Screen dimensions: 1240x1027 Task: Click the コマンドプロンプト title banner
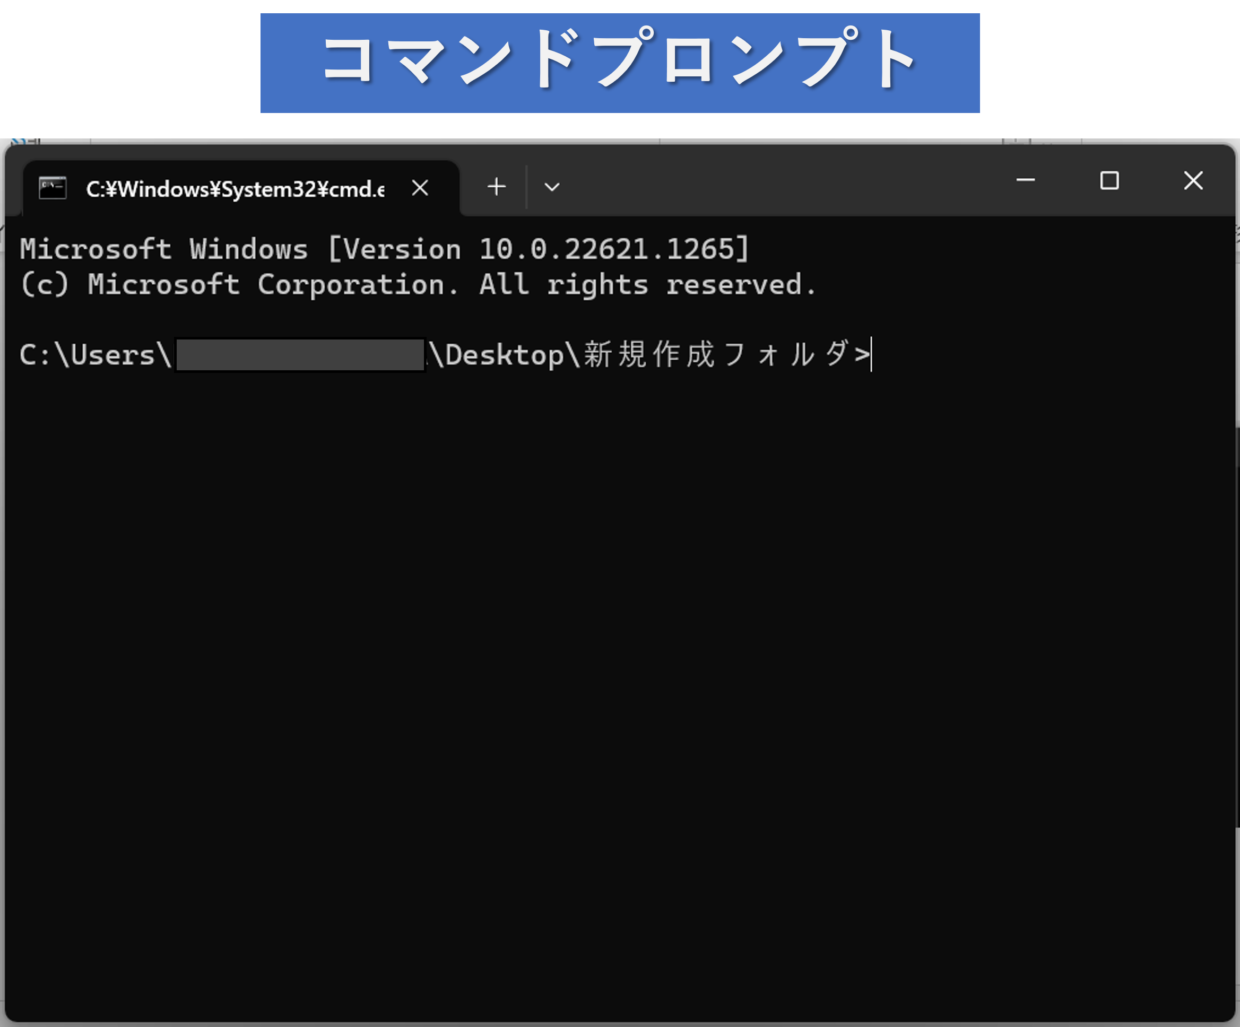[x=620, y=63]
